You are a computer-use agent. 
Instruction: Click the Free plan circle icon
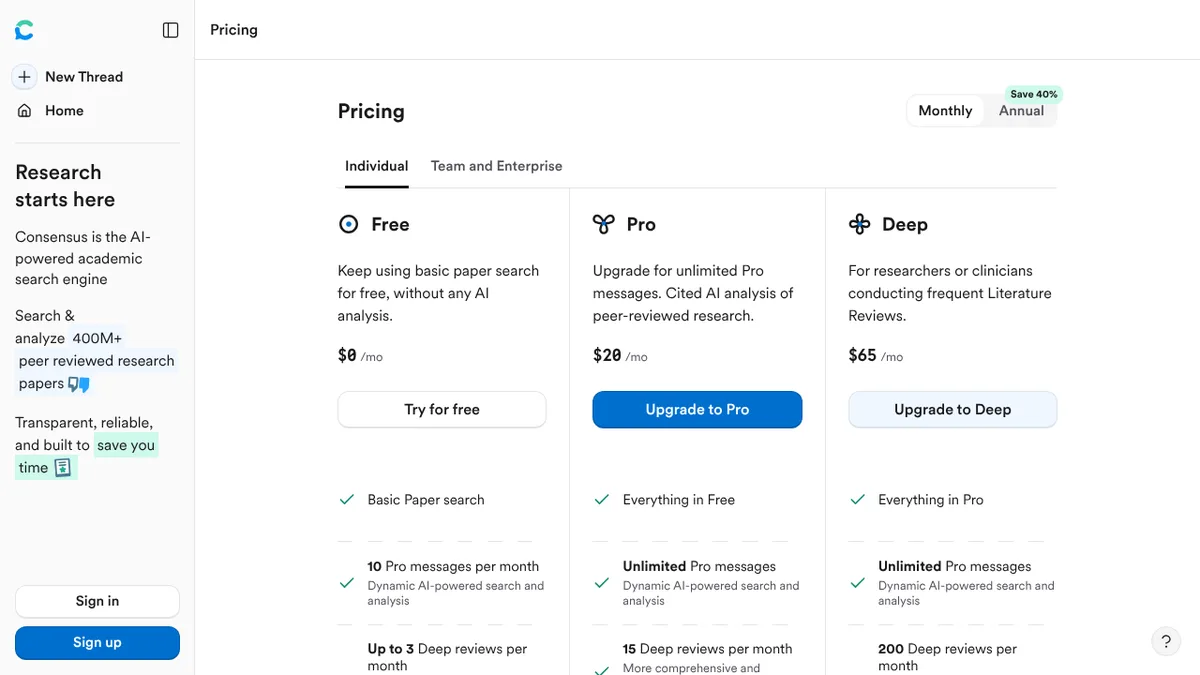tap(348, 225)
